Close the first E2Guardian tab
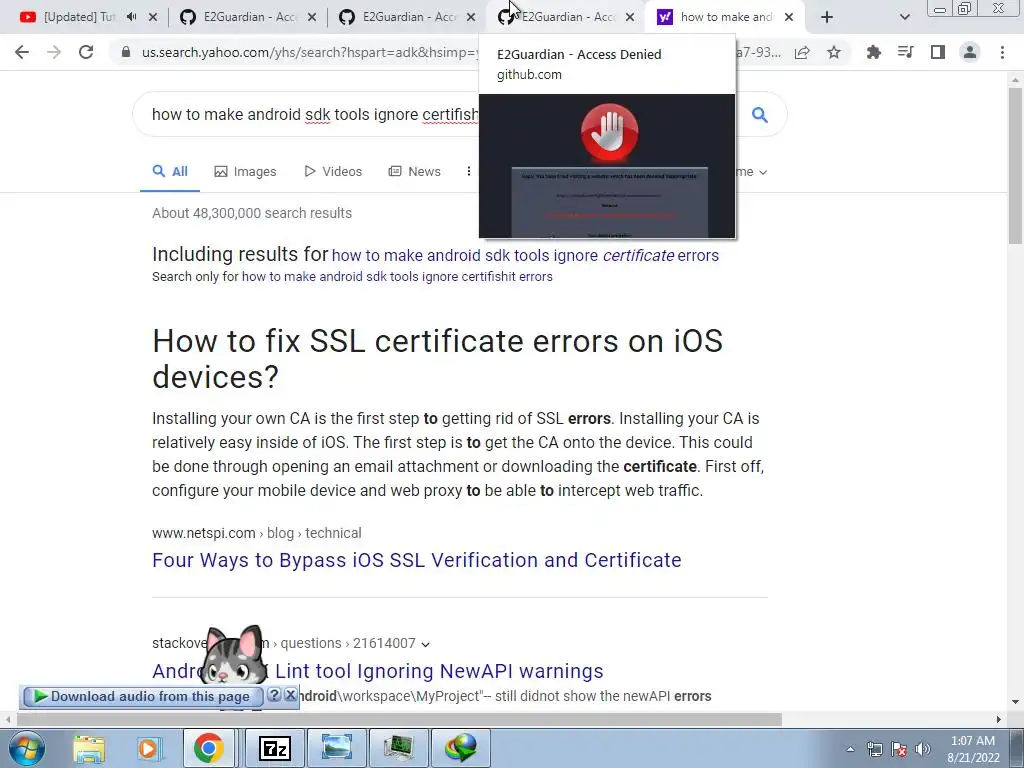 click(x=312, y=17)
